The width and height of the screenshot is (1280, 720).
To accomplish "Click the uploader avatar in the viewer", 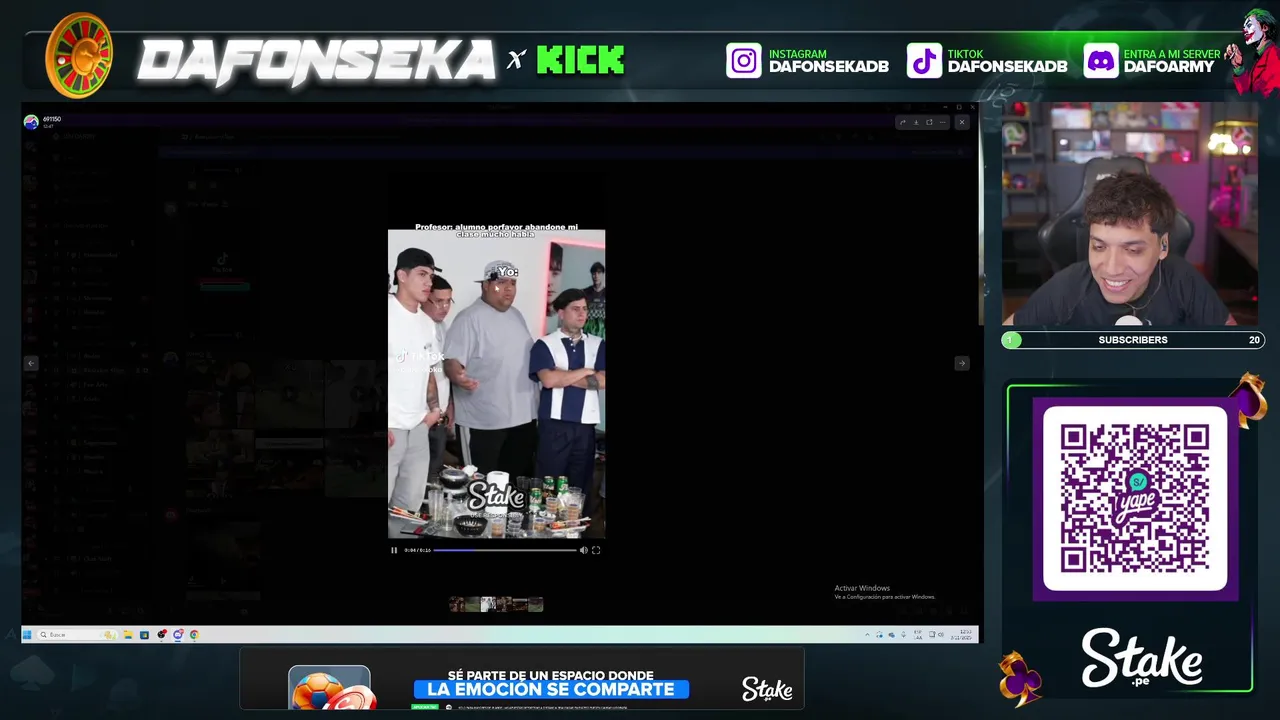I will (x=31, y=122).
